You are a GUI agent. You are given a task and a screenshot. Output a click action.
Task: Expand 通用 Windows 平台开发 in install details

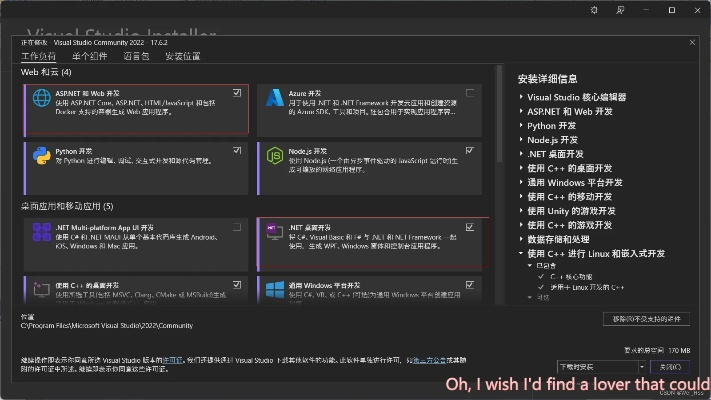tap(521, 182)
